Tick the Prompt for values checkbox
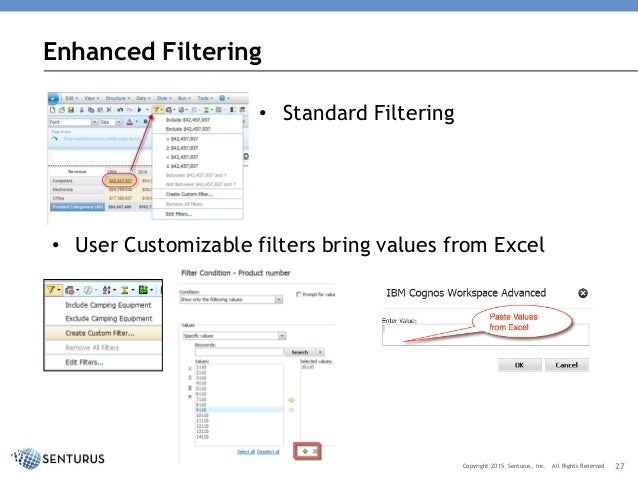Viewport: 638px width, 479px height. coord(299,294)
